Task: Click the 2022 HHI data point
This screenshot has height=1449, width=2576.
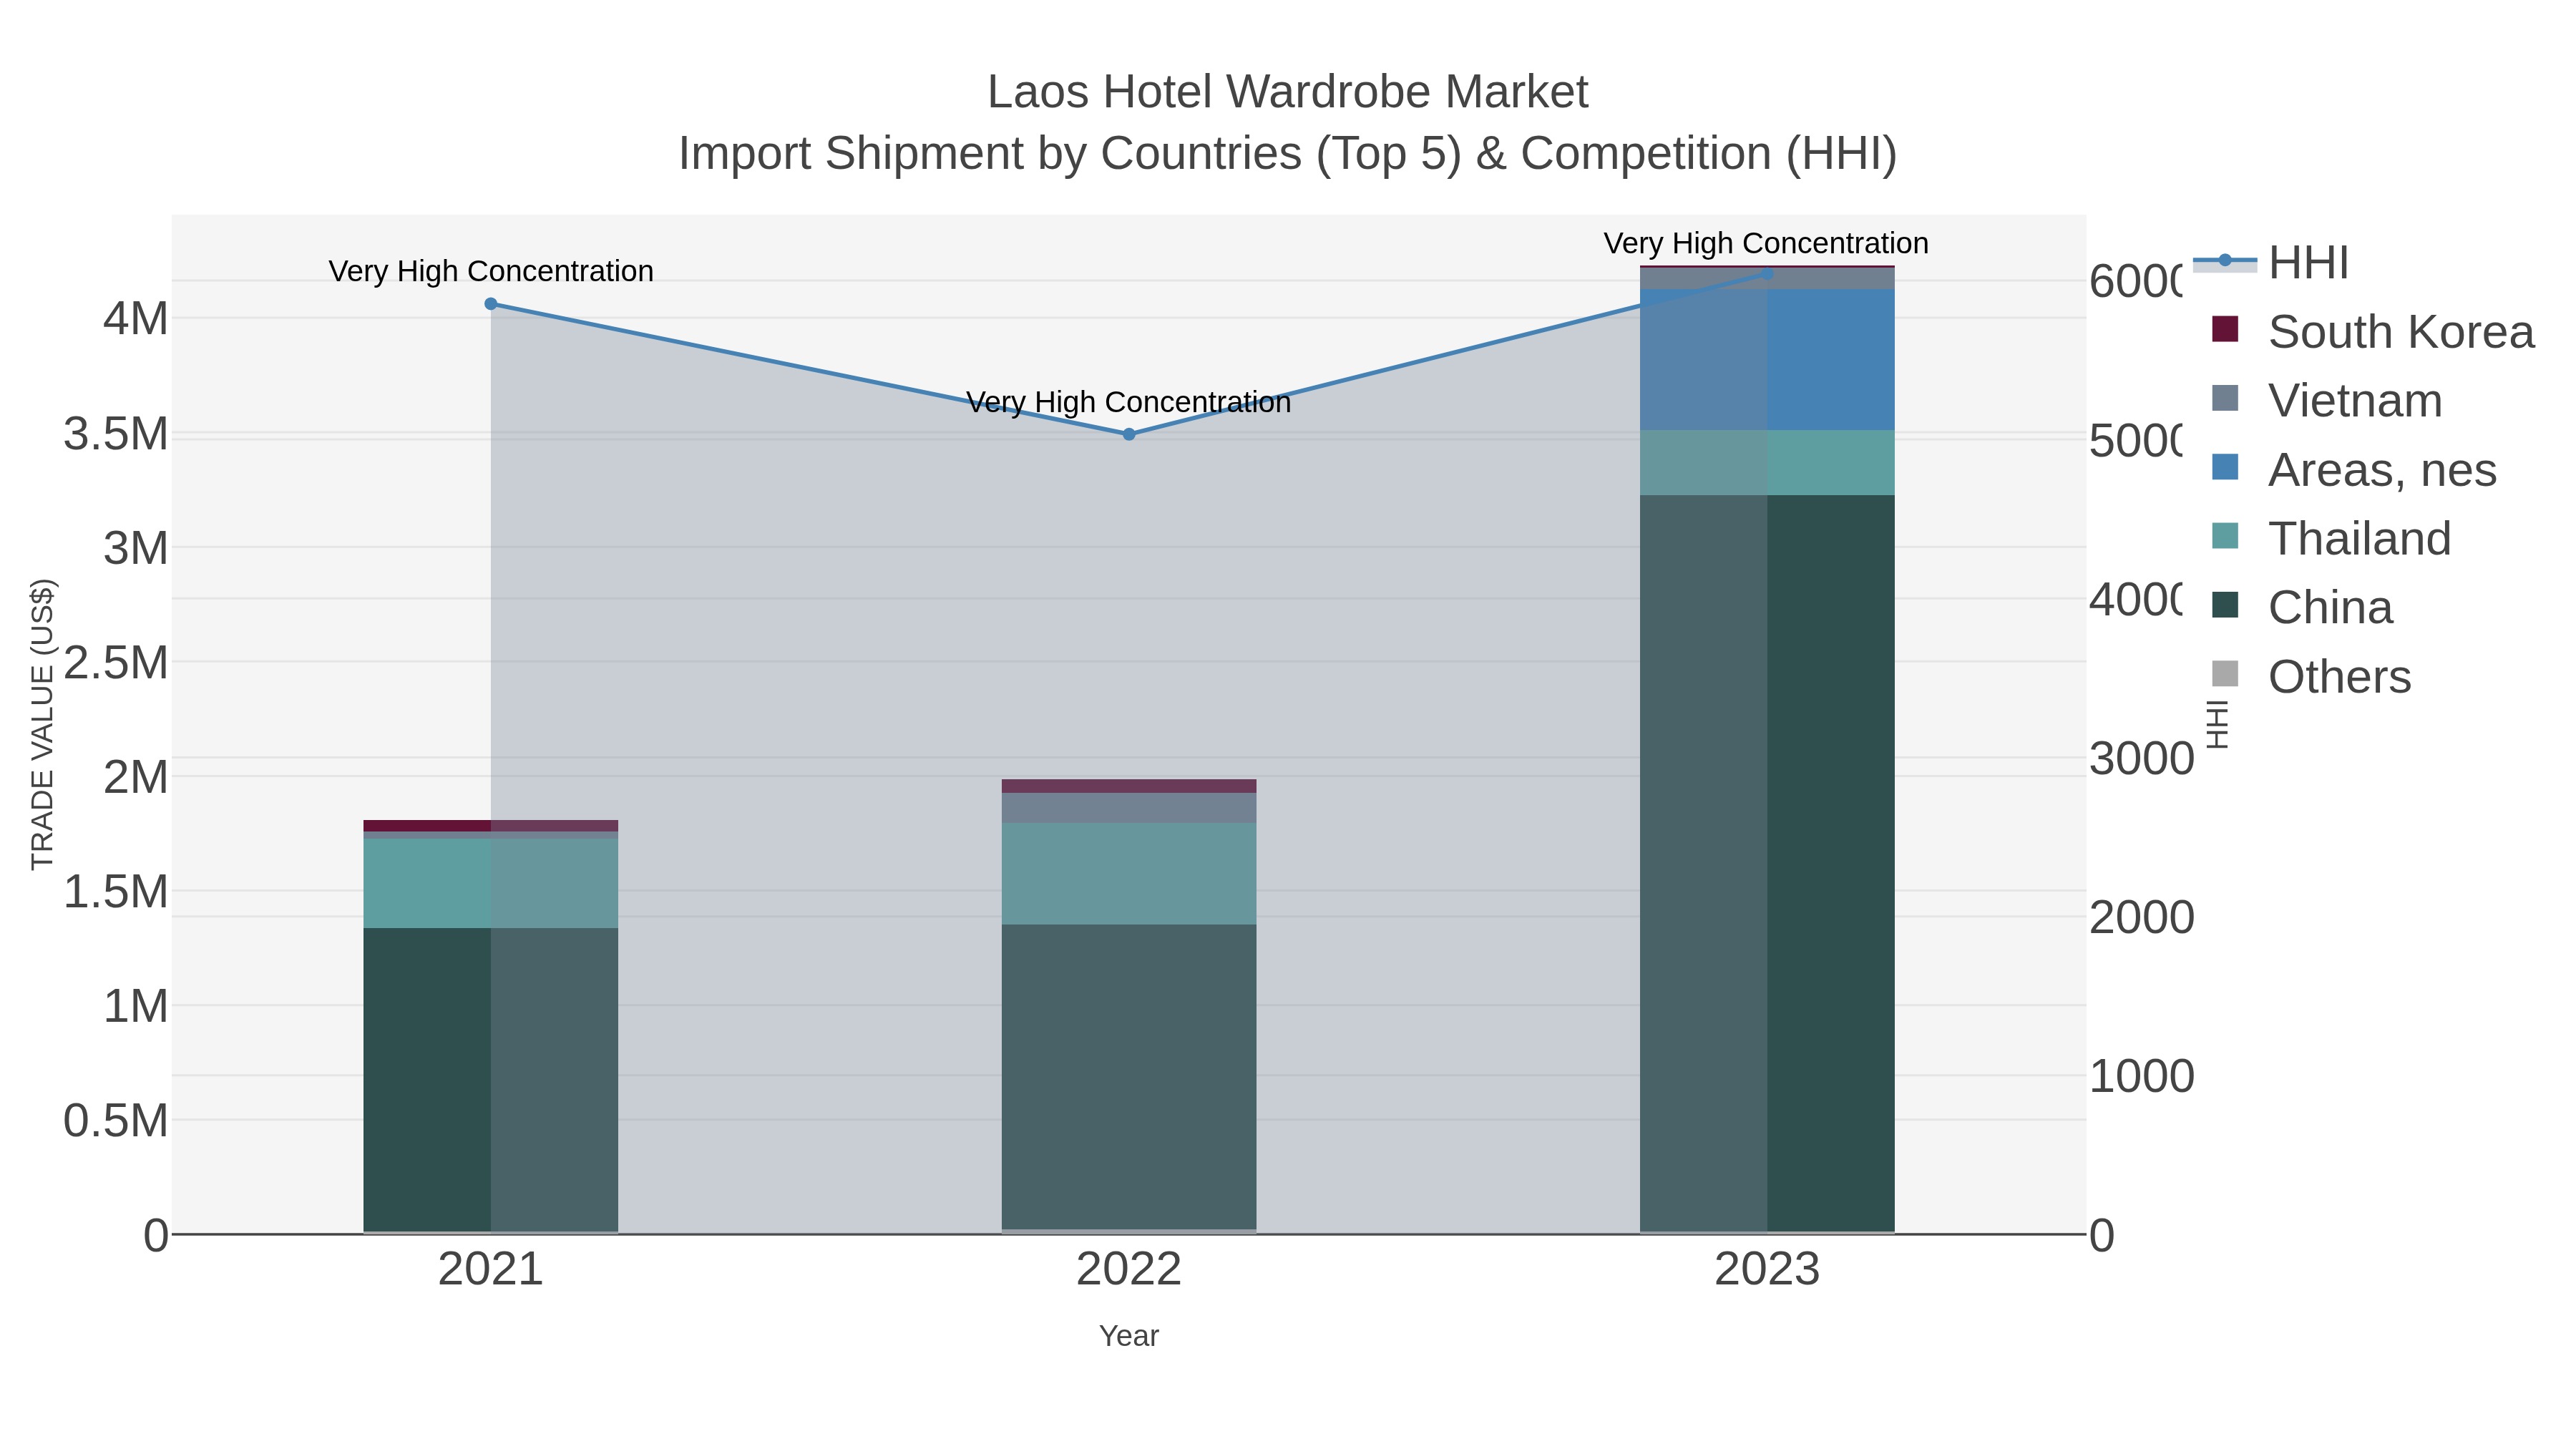Action: [1129, 434]
